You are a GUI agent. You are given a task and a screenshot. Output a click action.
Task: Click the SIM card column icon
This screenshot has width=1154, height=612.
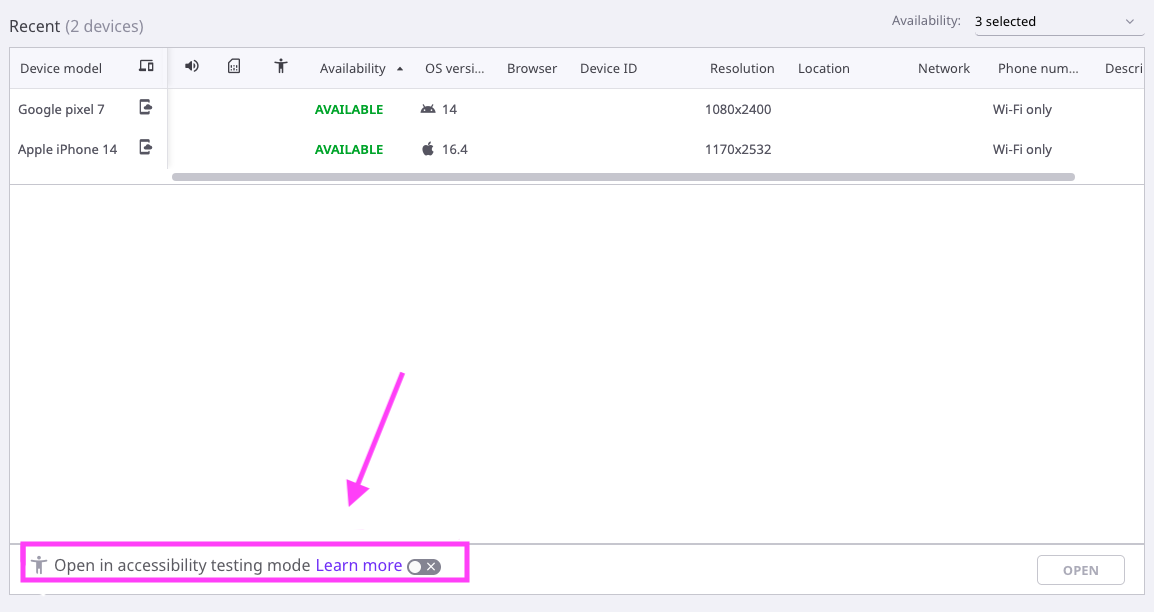click(x=234, y=67)
